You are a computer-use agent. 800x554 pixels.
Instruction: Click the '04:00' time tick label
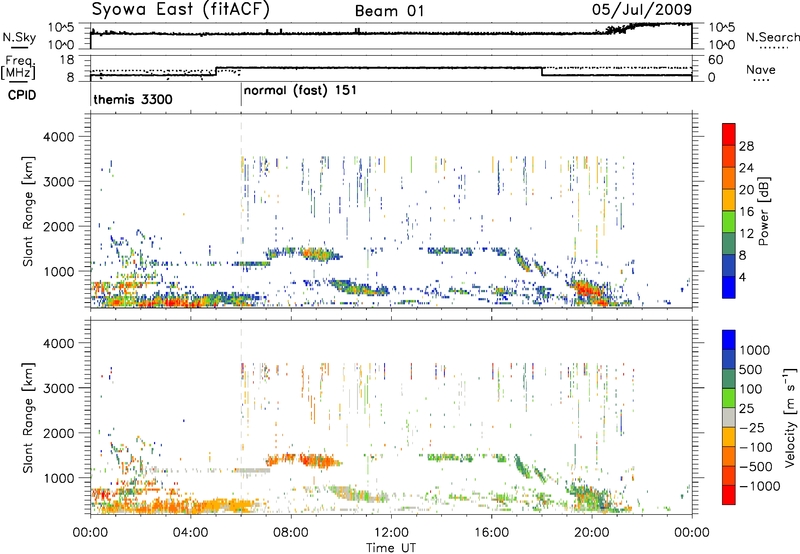190,533
